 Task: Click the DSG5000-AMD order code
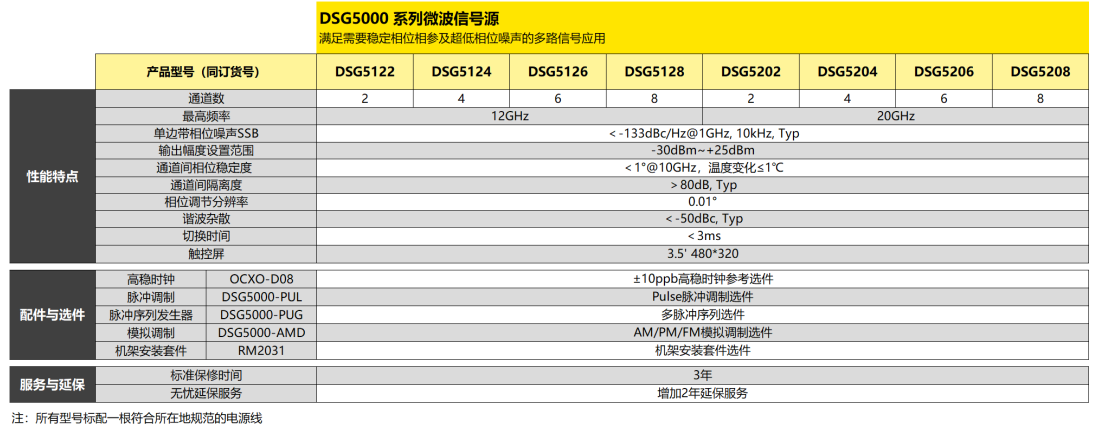261,332
